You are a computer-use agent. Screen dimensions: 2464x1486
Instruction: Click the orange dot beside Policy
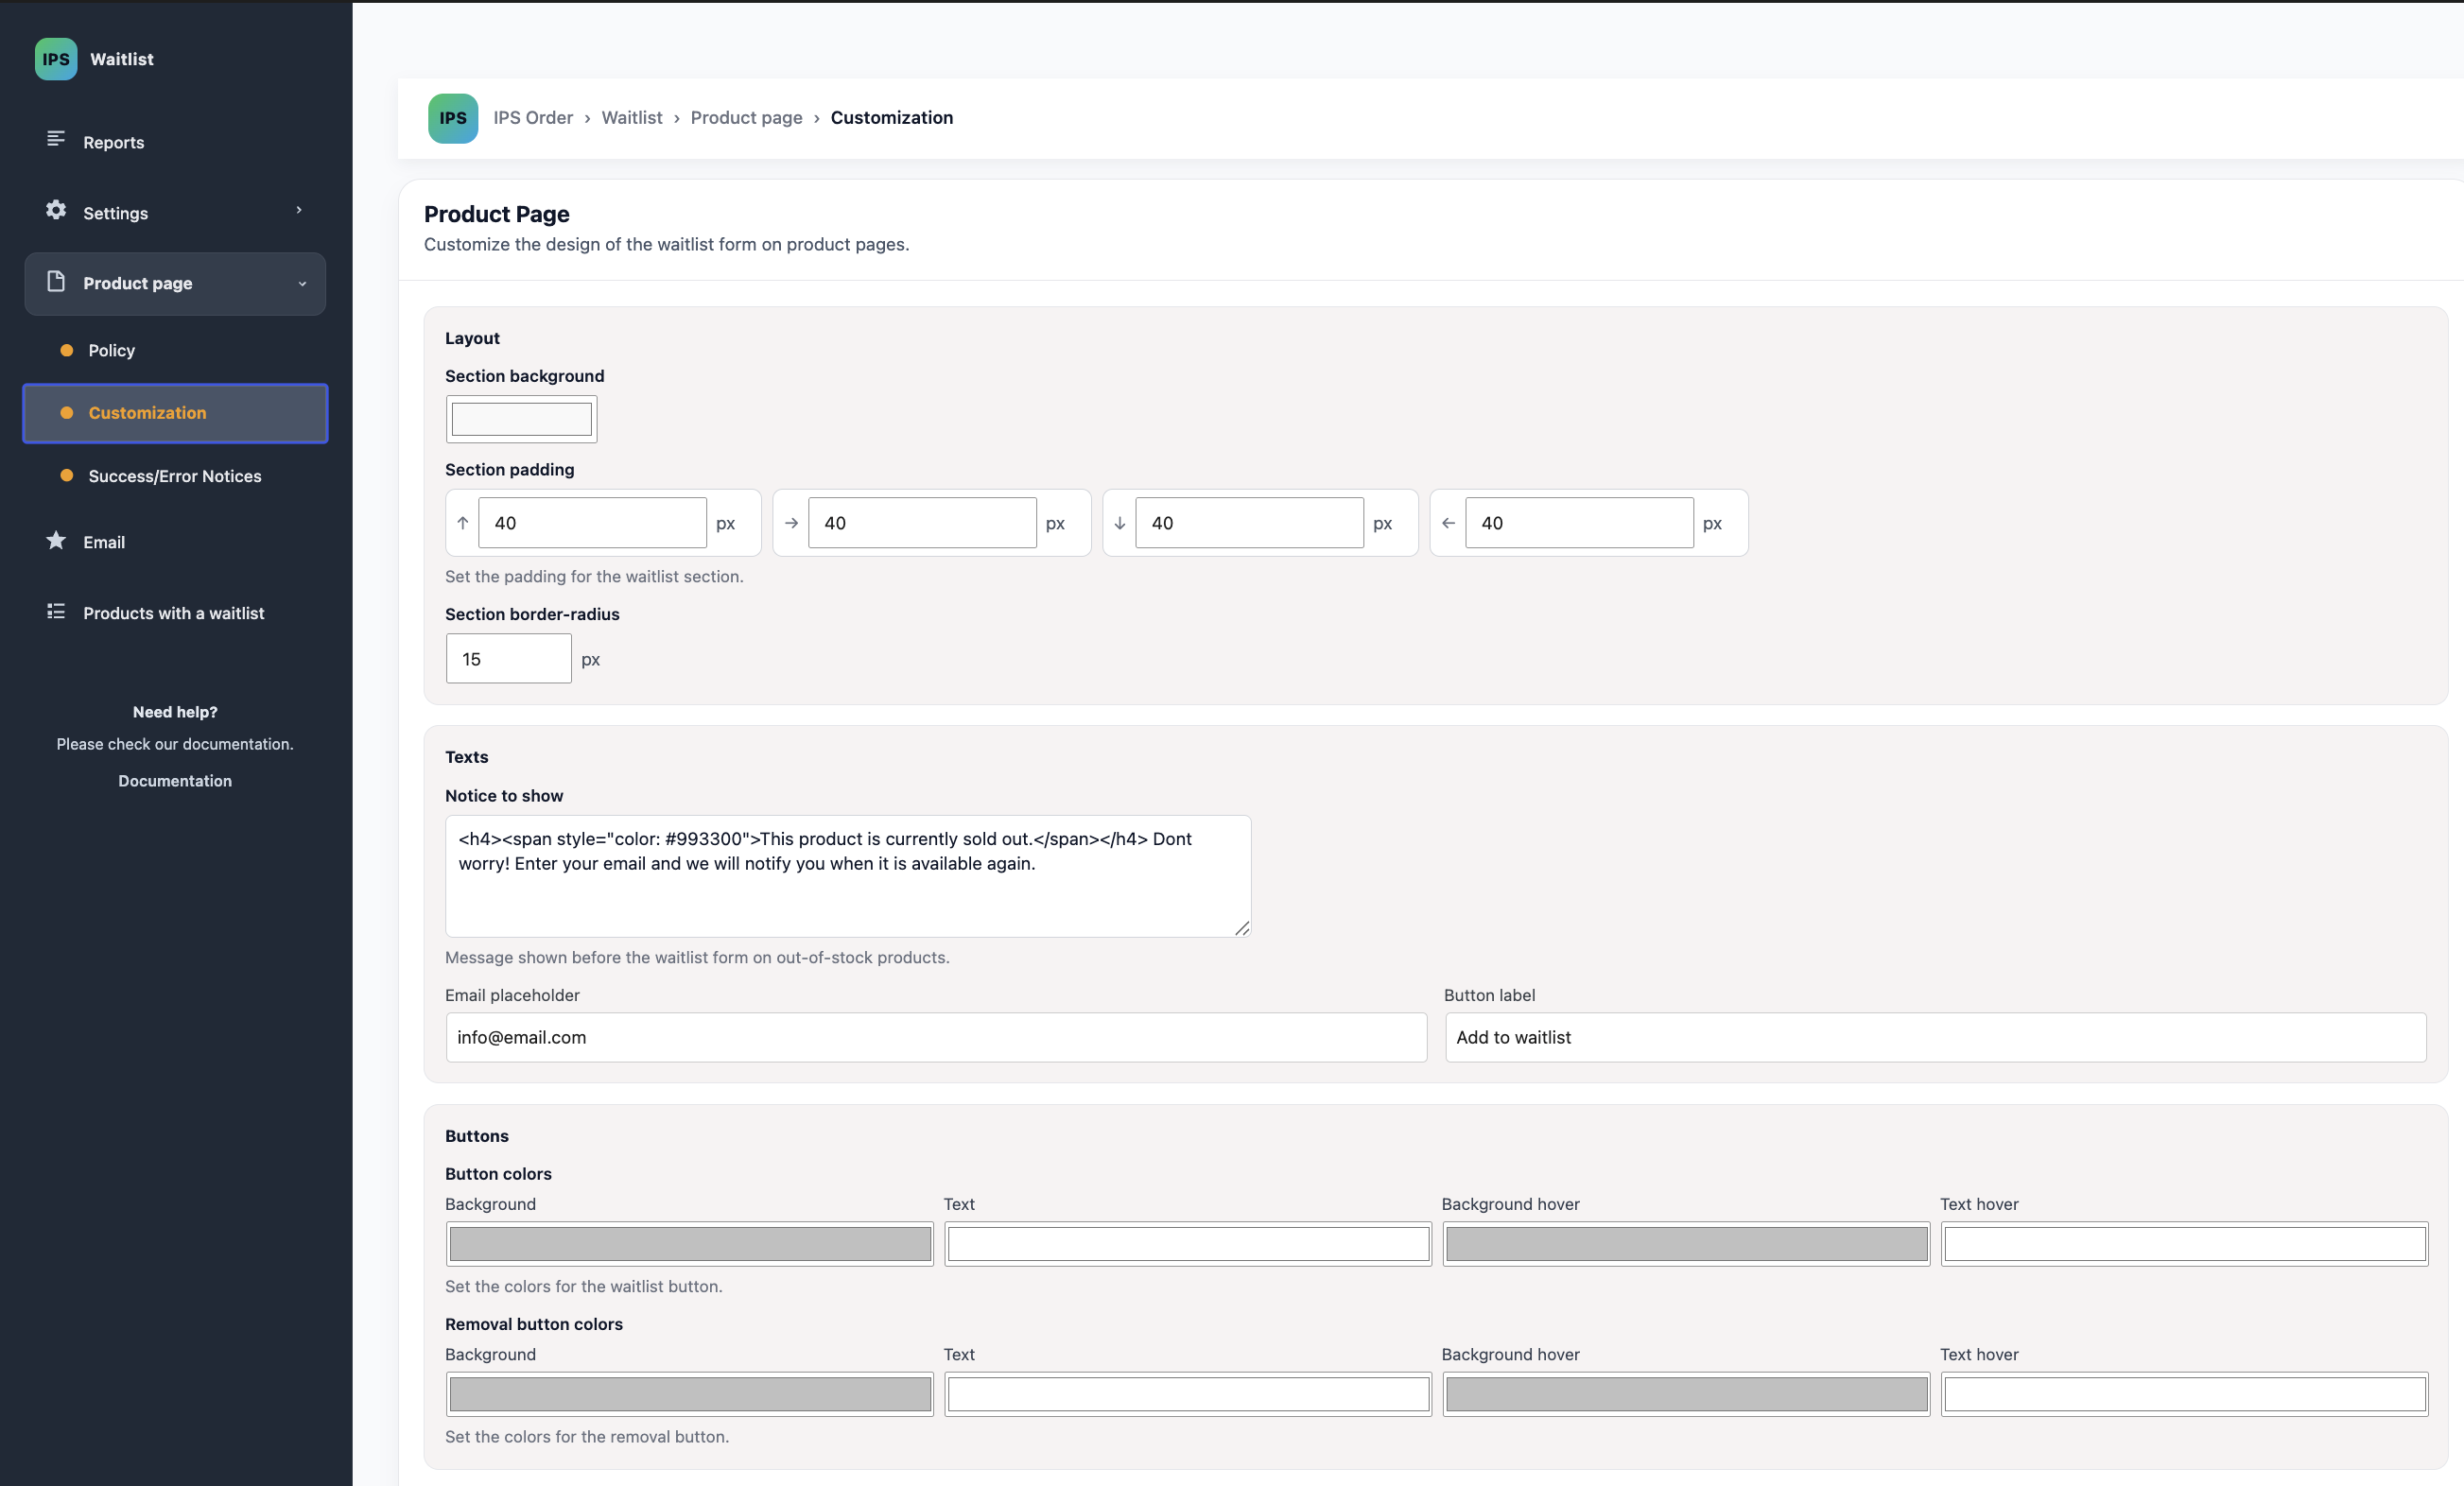(67, 350)
